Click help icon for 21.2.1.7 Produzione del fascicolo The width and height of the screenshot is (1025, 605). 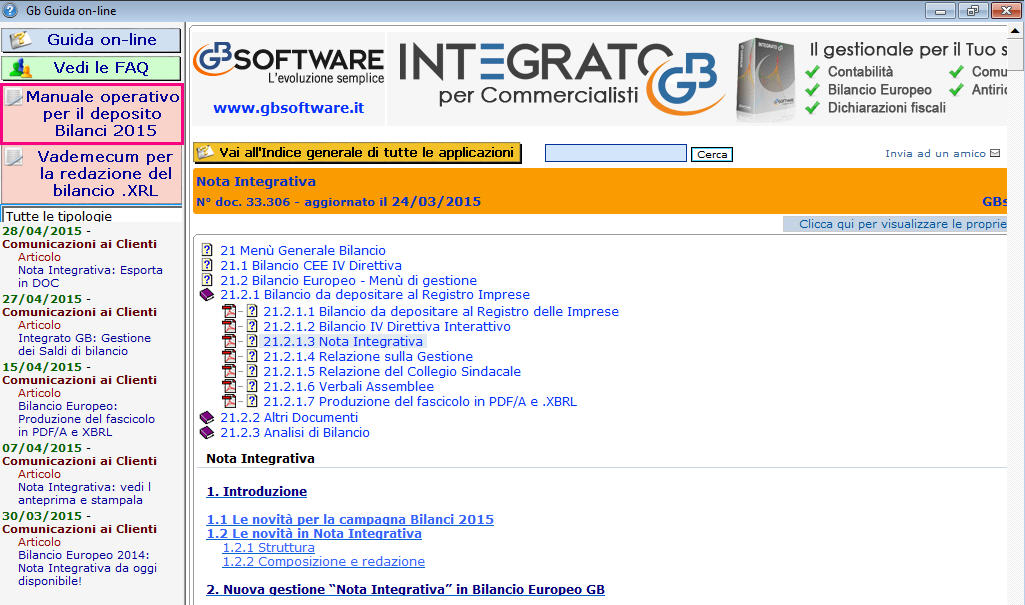point(252,401)
